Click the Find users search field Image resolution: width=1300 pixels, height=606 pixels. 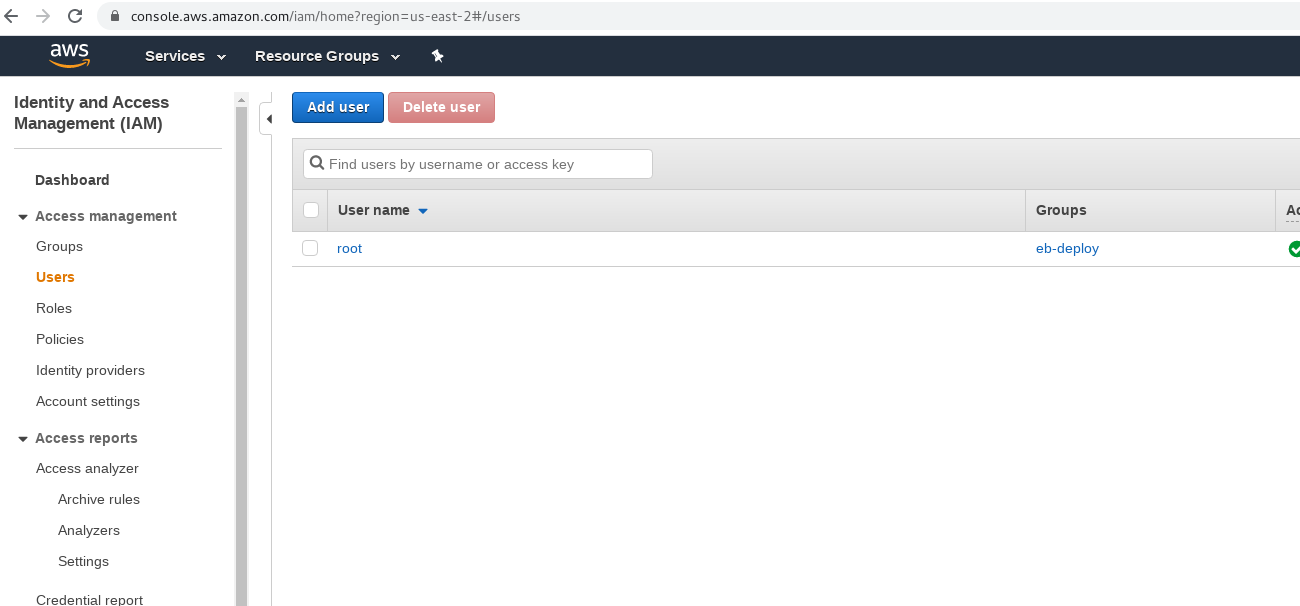(478, 164)
